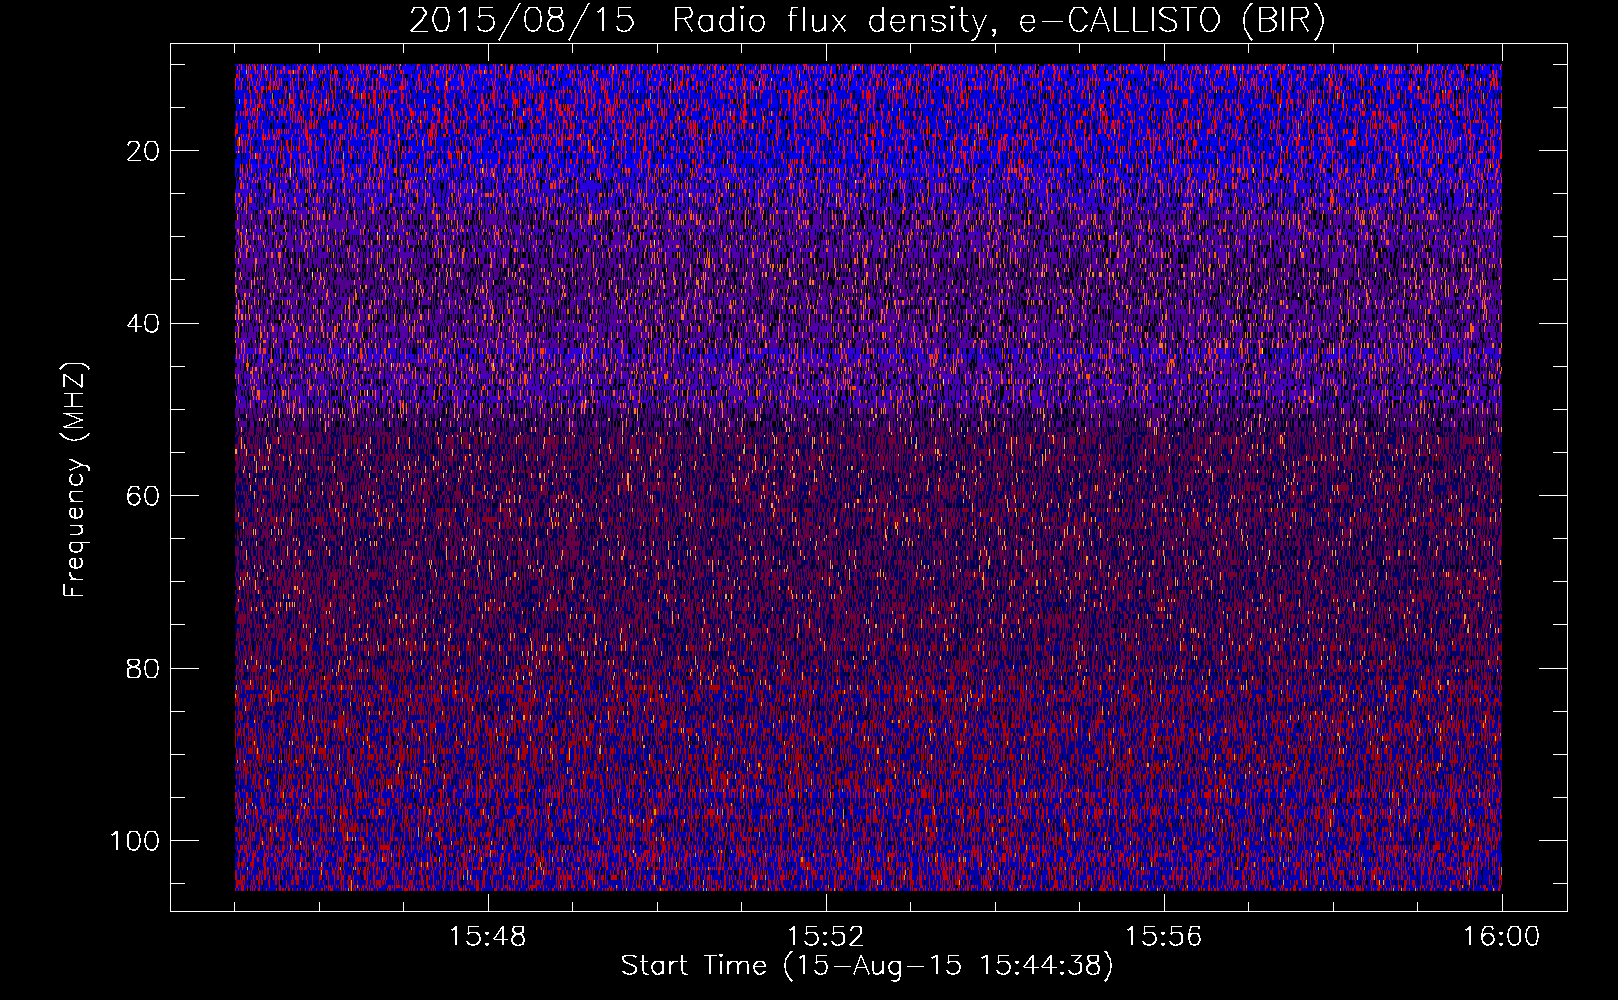Image resolution: width=1618 pixels, height=1000 pixels.
Task: Click the frequency tick label "60"
Action: pos(144,496)
